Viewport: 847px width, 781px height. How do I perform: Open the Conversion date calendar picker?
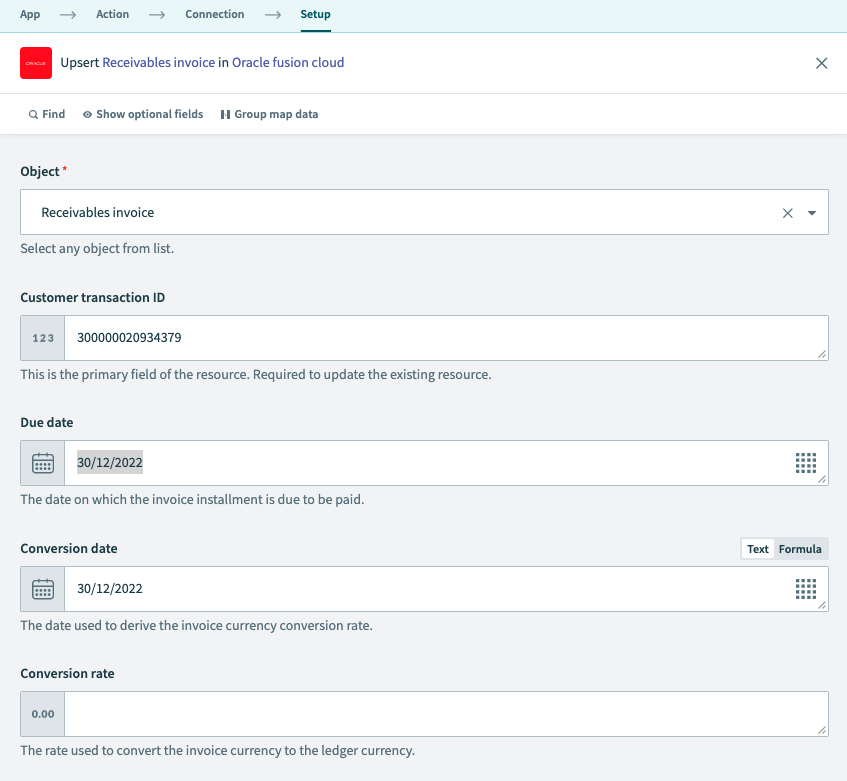coord(41,588)
